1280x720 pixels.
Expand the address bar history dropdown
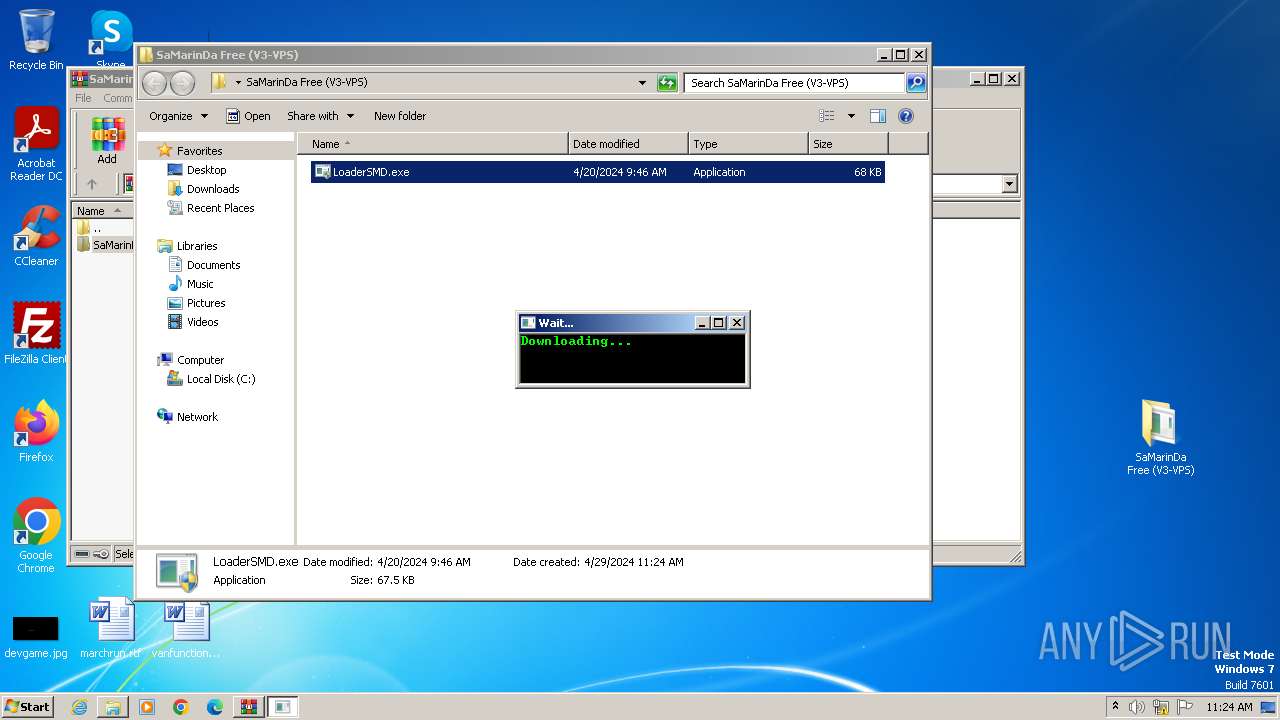(642, 83)
